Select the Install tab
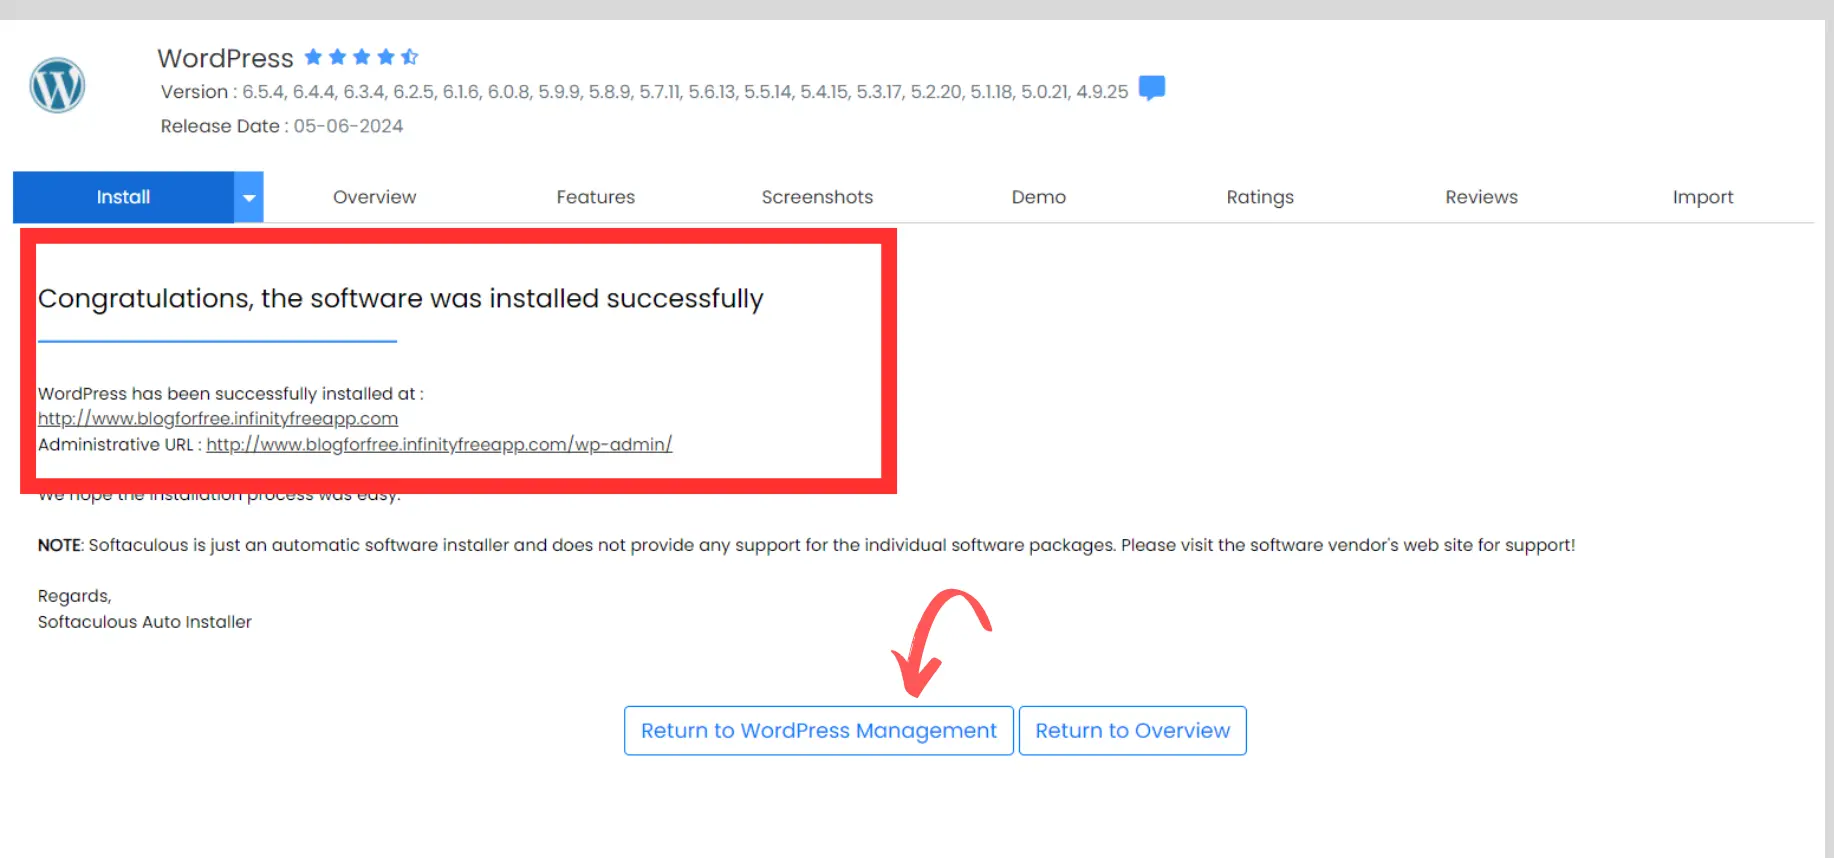Screen dimensions: 1834x858 point(123,197)
